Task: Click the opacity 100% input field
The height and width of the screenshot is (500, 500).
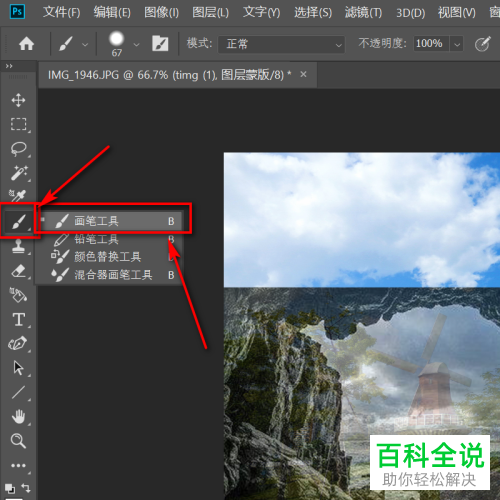Action: pos(431,44)
